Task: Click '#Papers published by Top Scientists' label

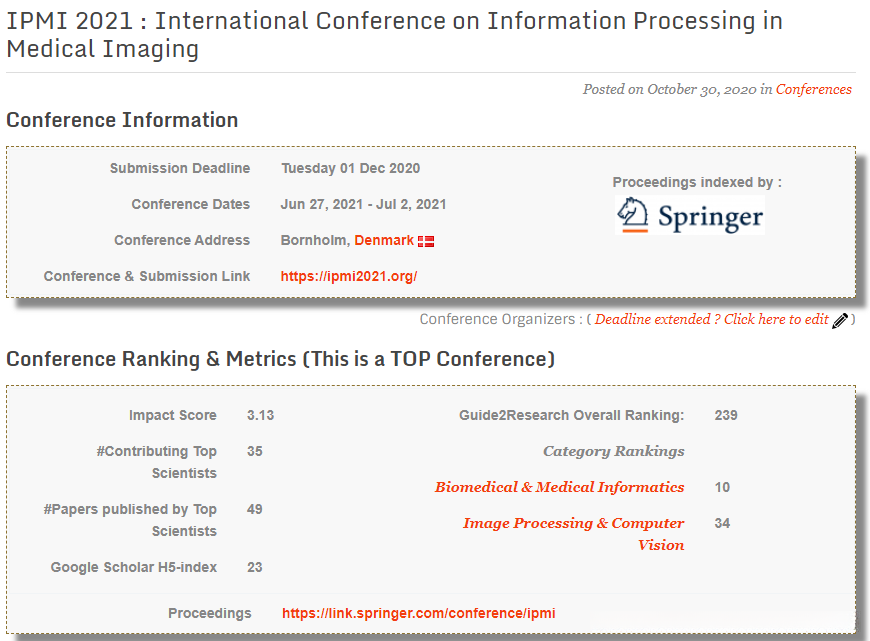Action: (130, 520)
